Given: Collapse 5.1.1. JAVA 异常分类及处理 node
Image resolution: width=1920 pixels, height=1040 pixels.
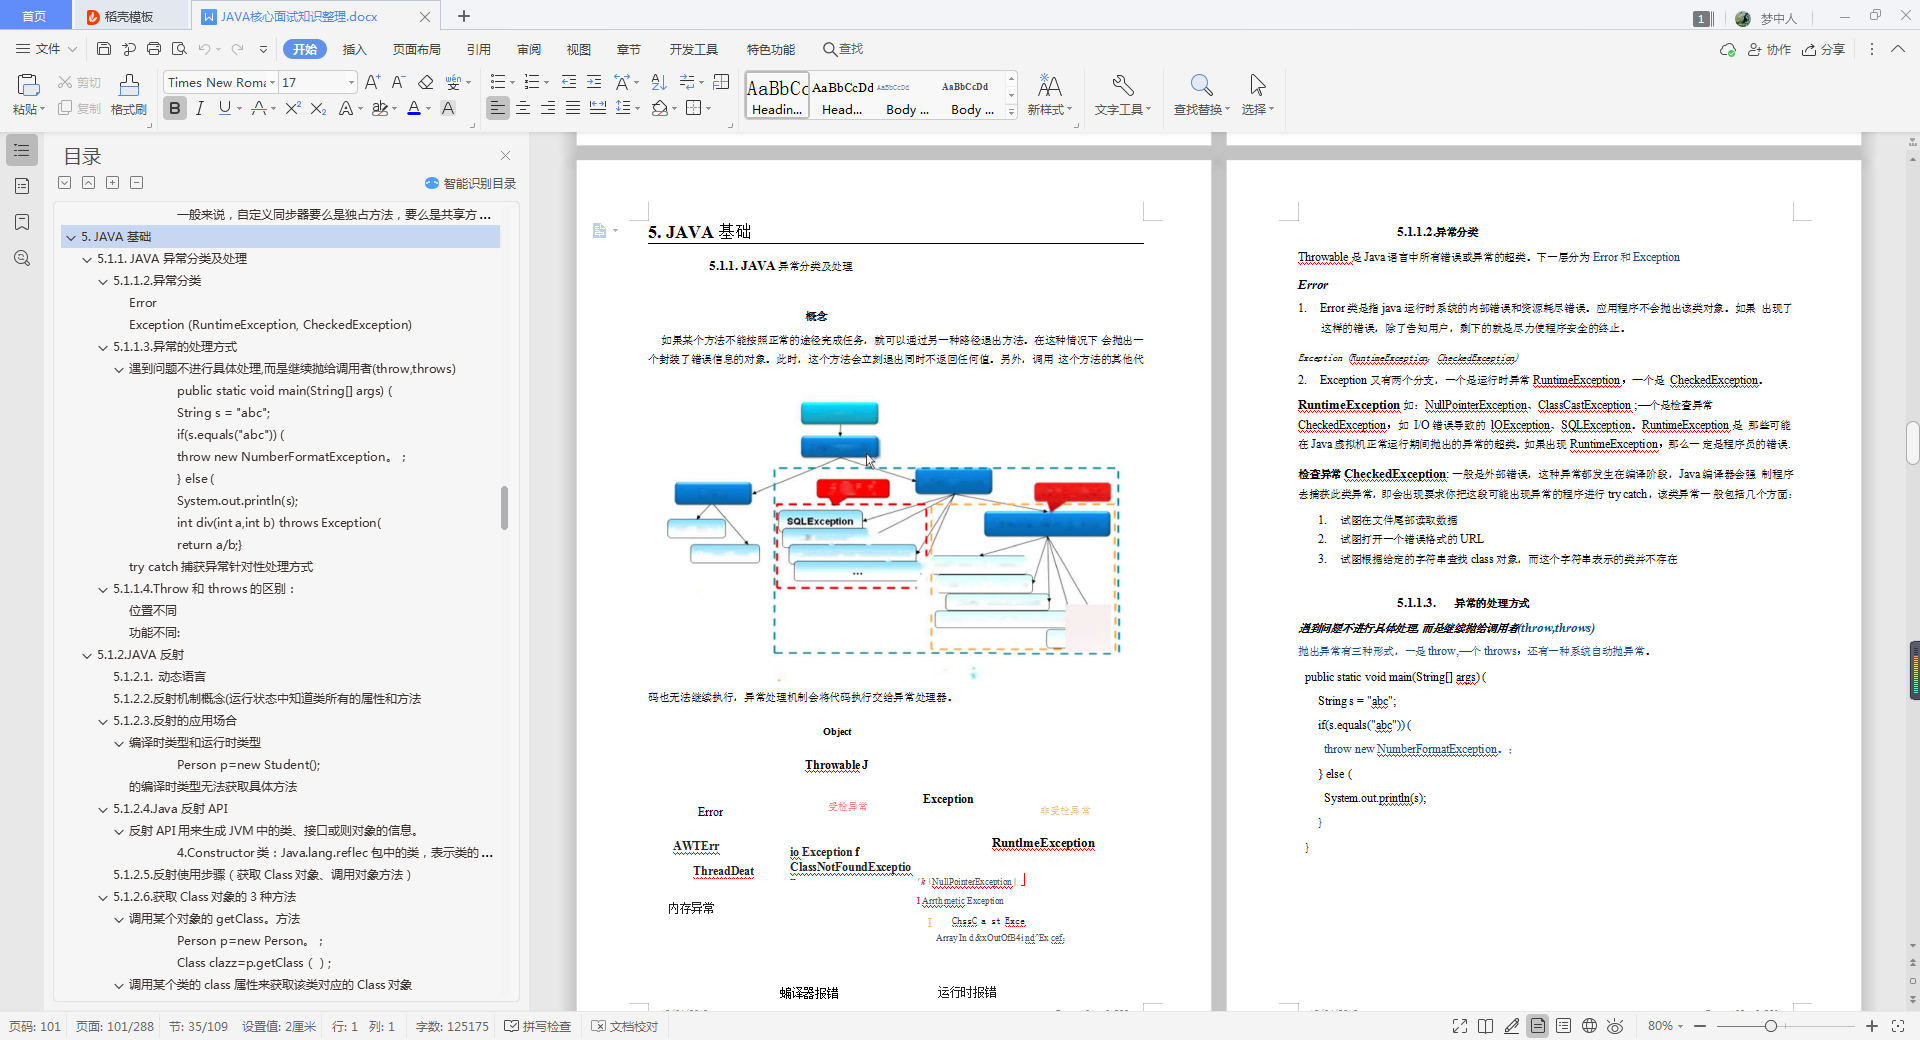Looking at the screenshot, I should point(87,259).
